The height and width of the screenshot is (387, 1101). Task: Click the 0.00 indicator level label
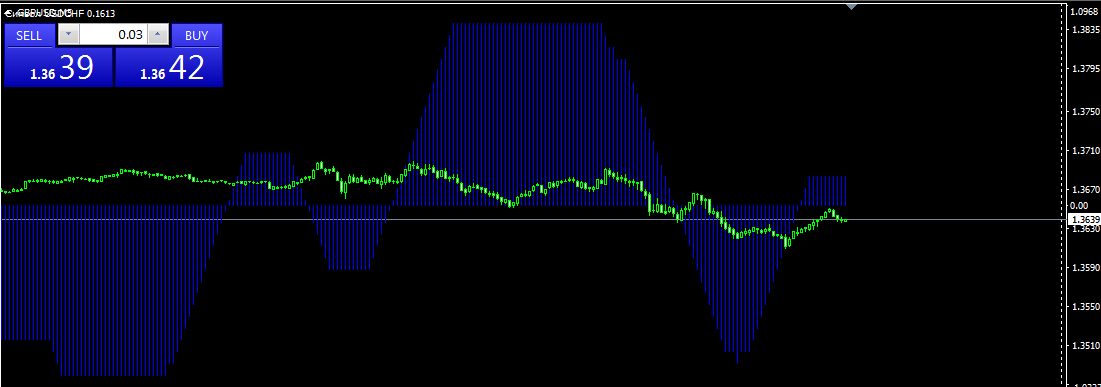(1078, 205)
